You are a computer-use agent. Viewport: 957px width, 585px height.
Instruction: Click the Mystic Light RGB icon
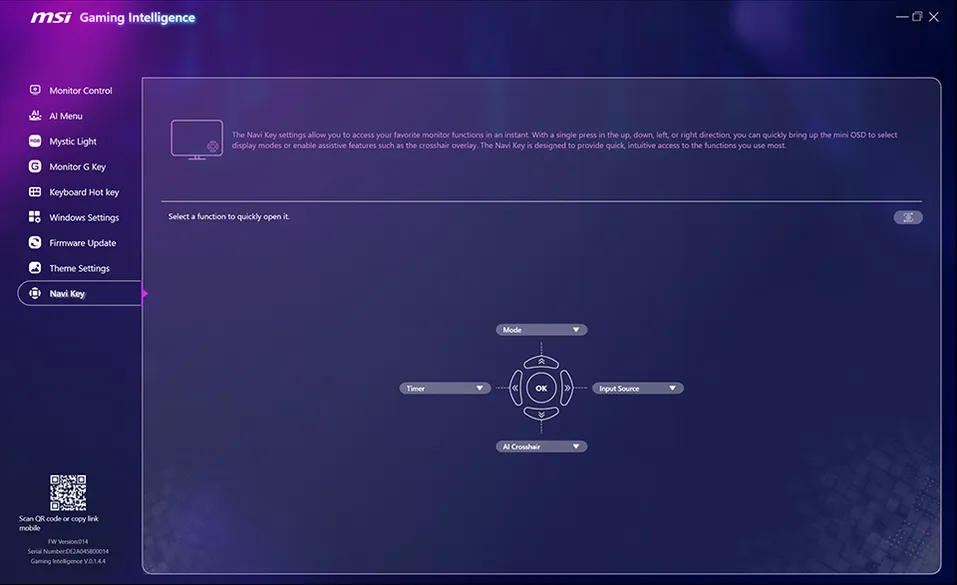pyautogui.click(x=35, y=141)
